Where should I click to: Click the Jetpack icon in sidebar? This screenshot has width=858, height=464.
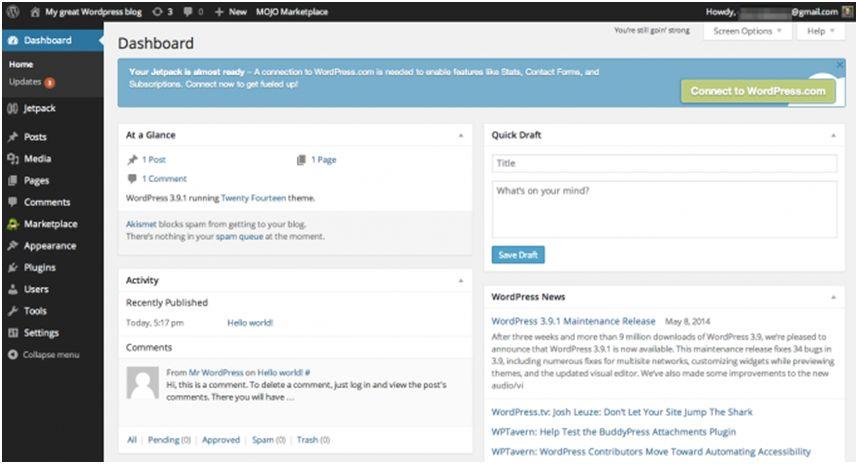(13, 108)
